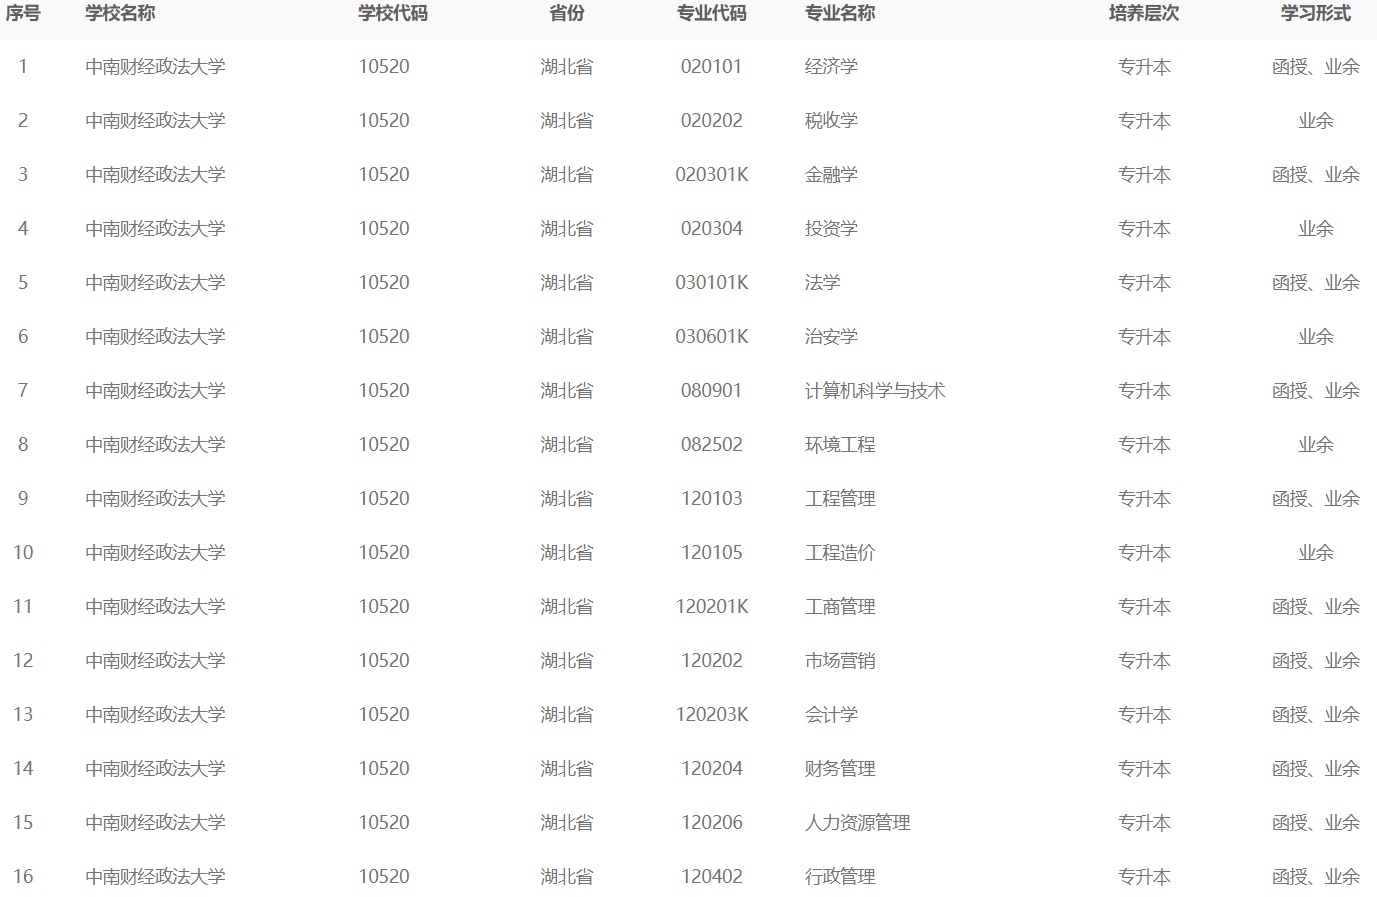Click major code 120105

pos(712,553)
